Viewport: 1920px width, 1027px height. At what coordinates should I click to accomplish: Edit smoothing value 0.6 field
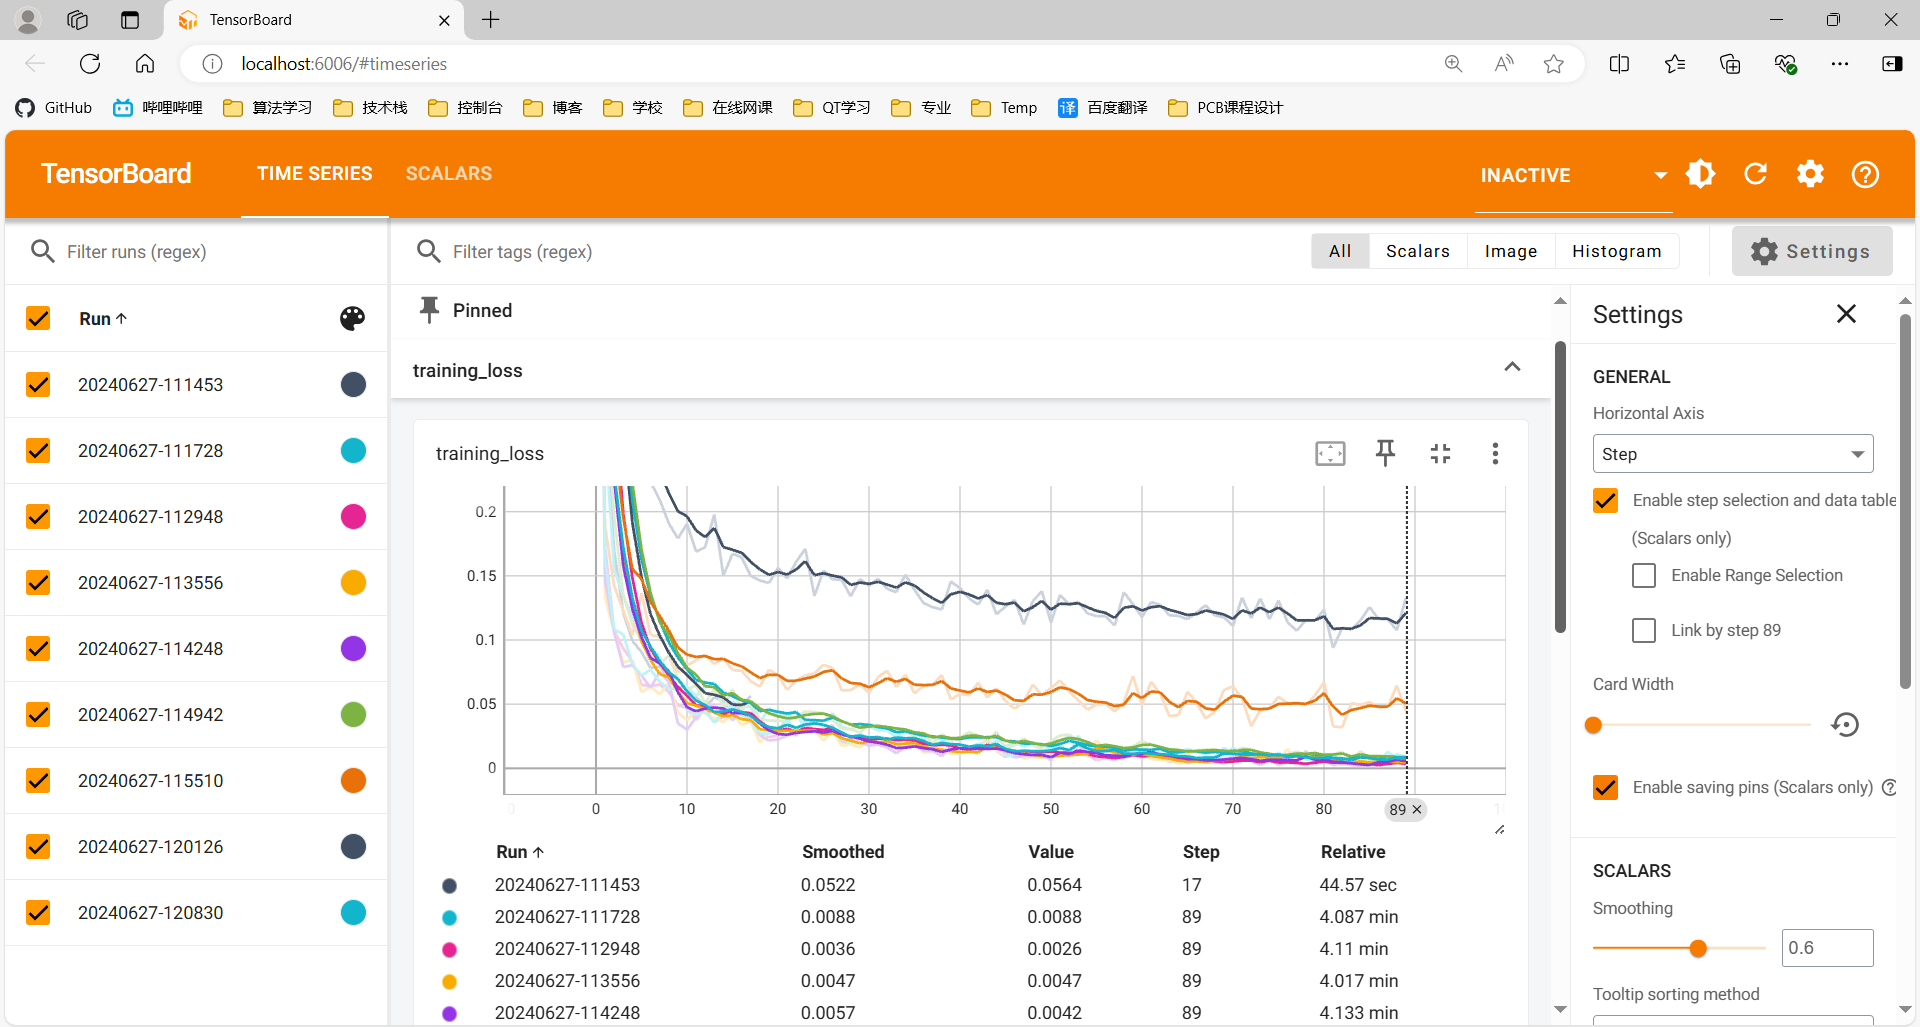coord(1827,948)
